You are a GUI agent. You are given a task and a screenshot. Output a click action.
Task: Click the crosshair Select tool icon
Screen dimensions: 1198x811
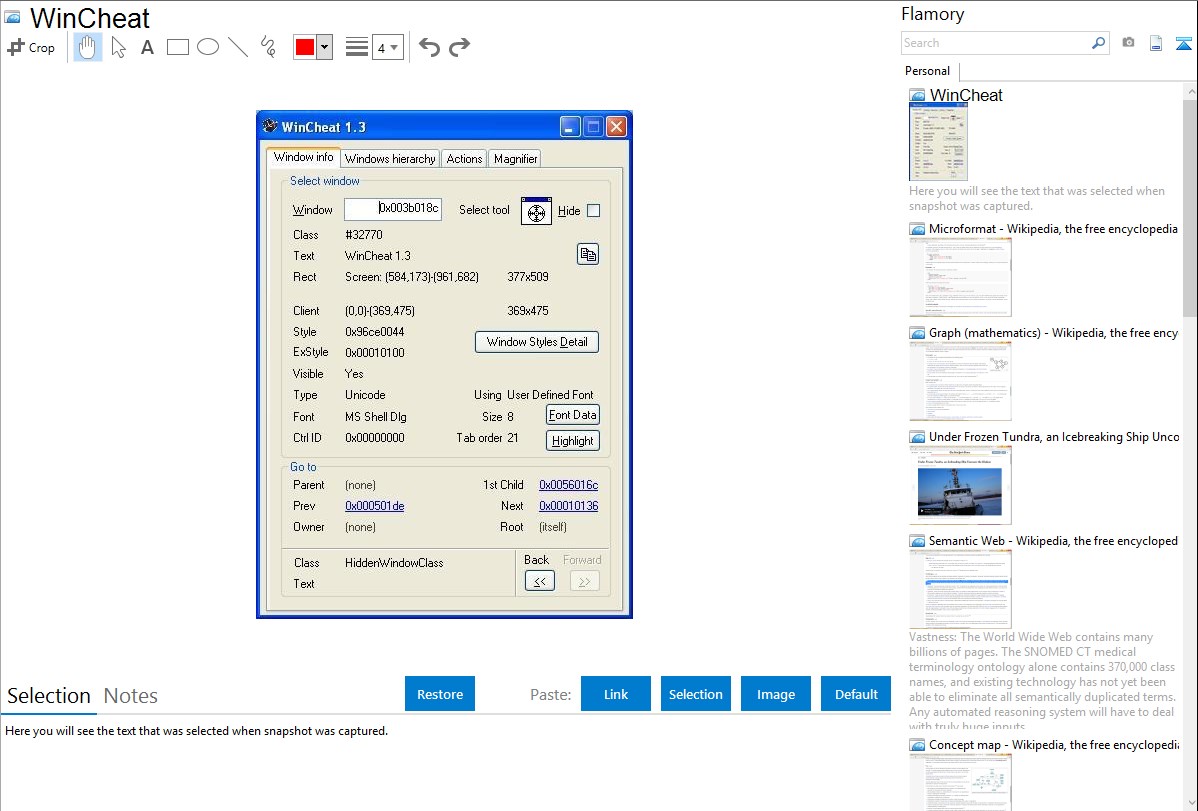pos(536,211)
